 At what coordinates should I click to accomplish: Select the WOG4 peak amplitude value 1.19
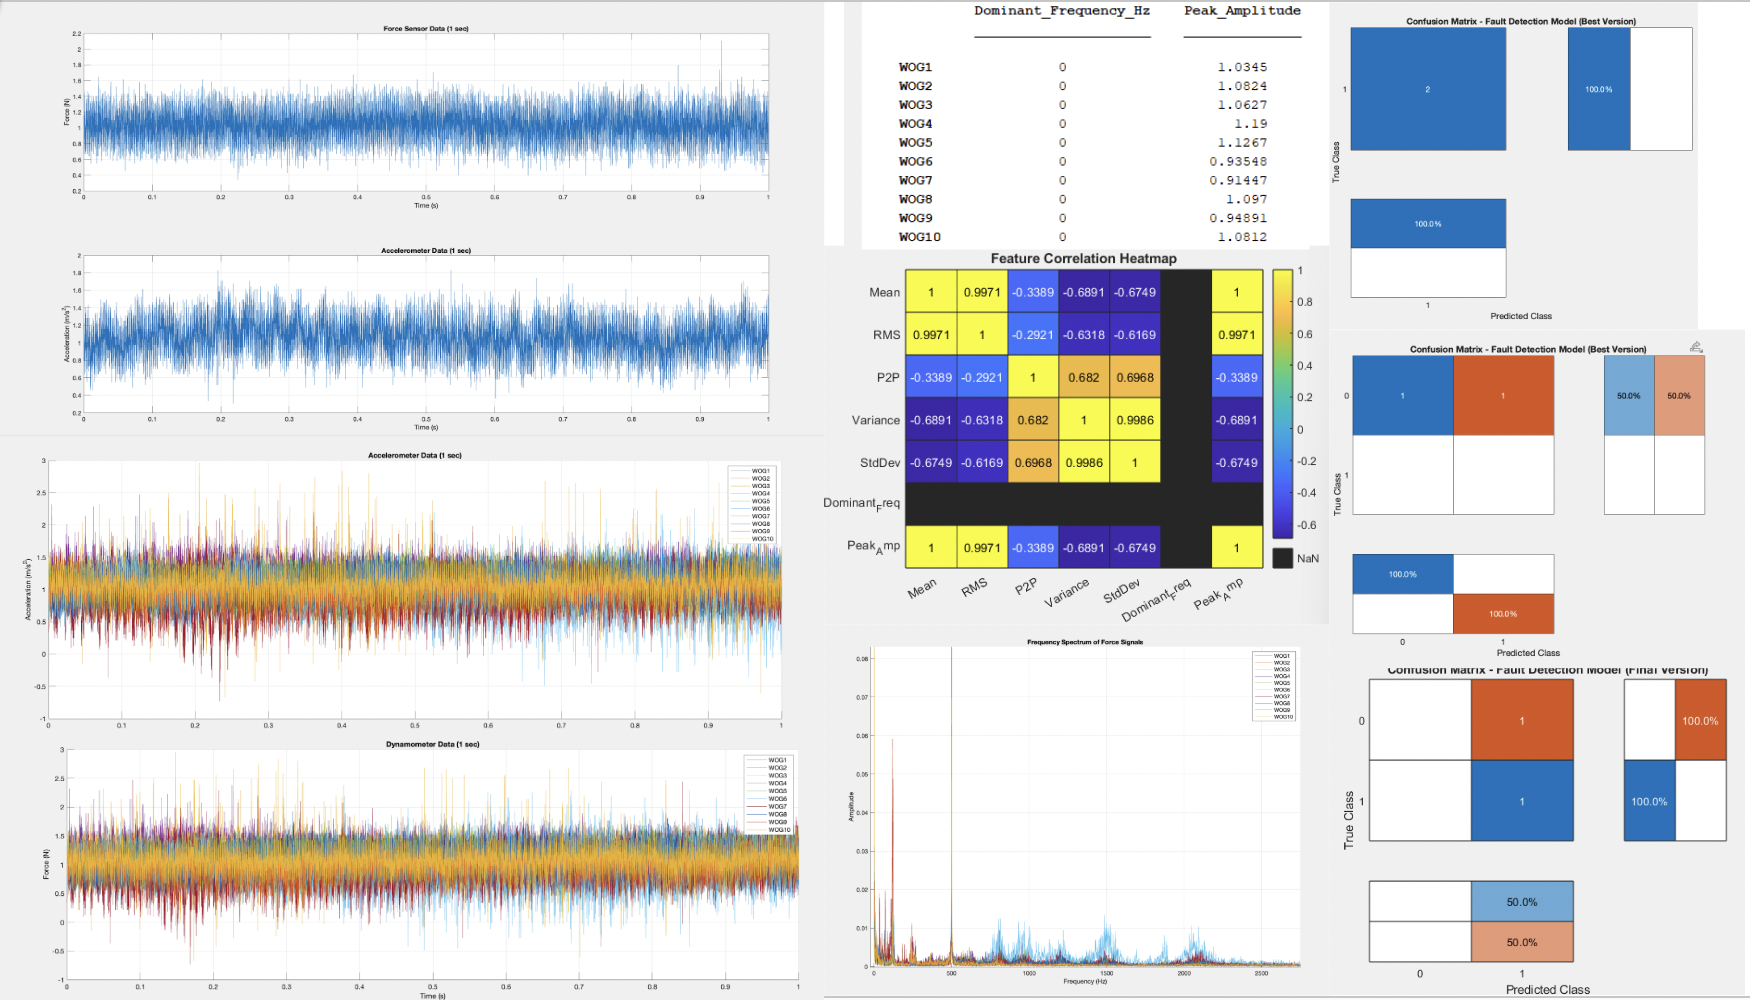tap(1250, 124)
